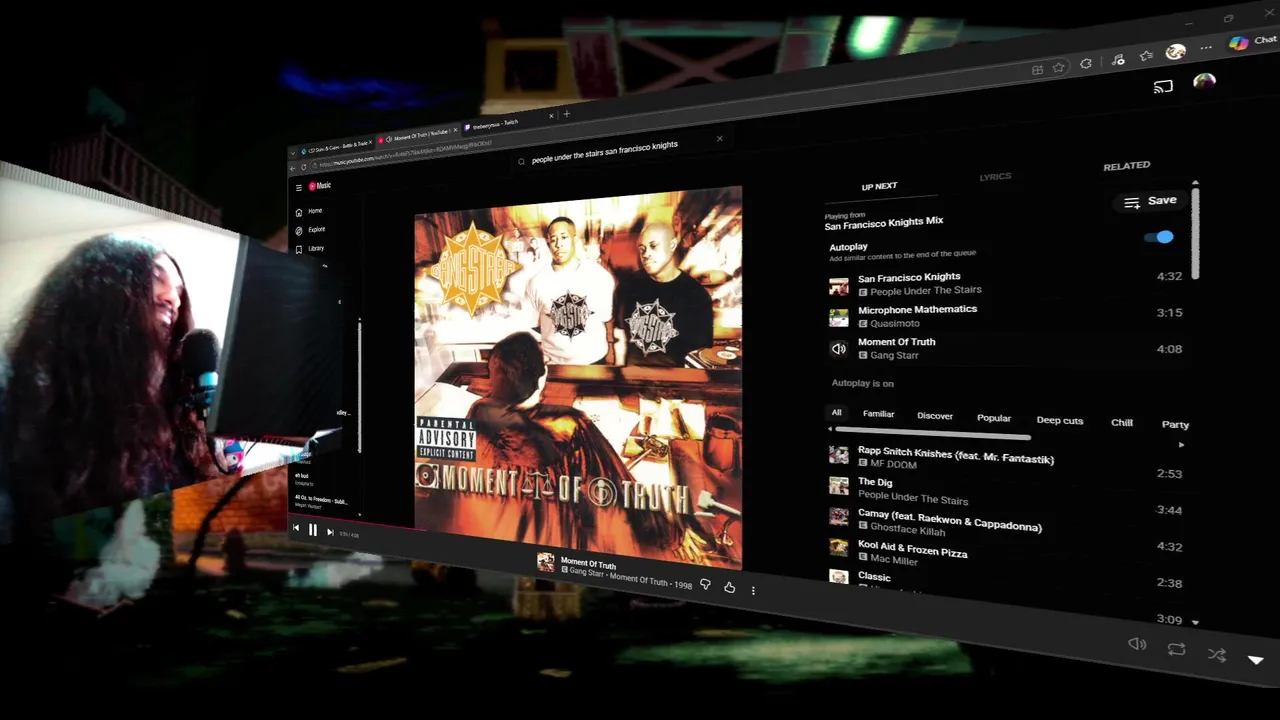Play Microphone Mathematics by Quasimoto

coord(1005,315)
